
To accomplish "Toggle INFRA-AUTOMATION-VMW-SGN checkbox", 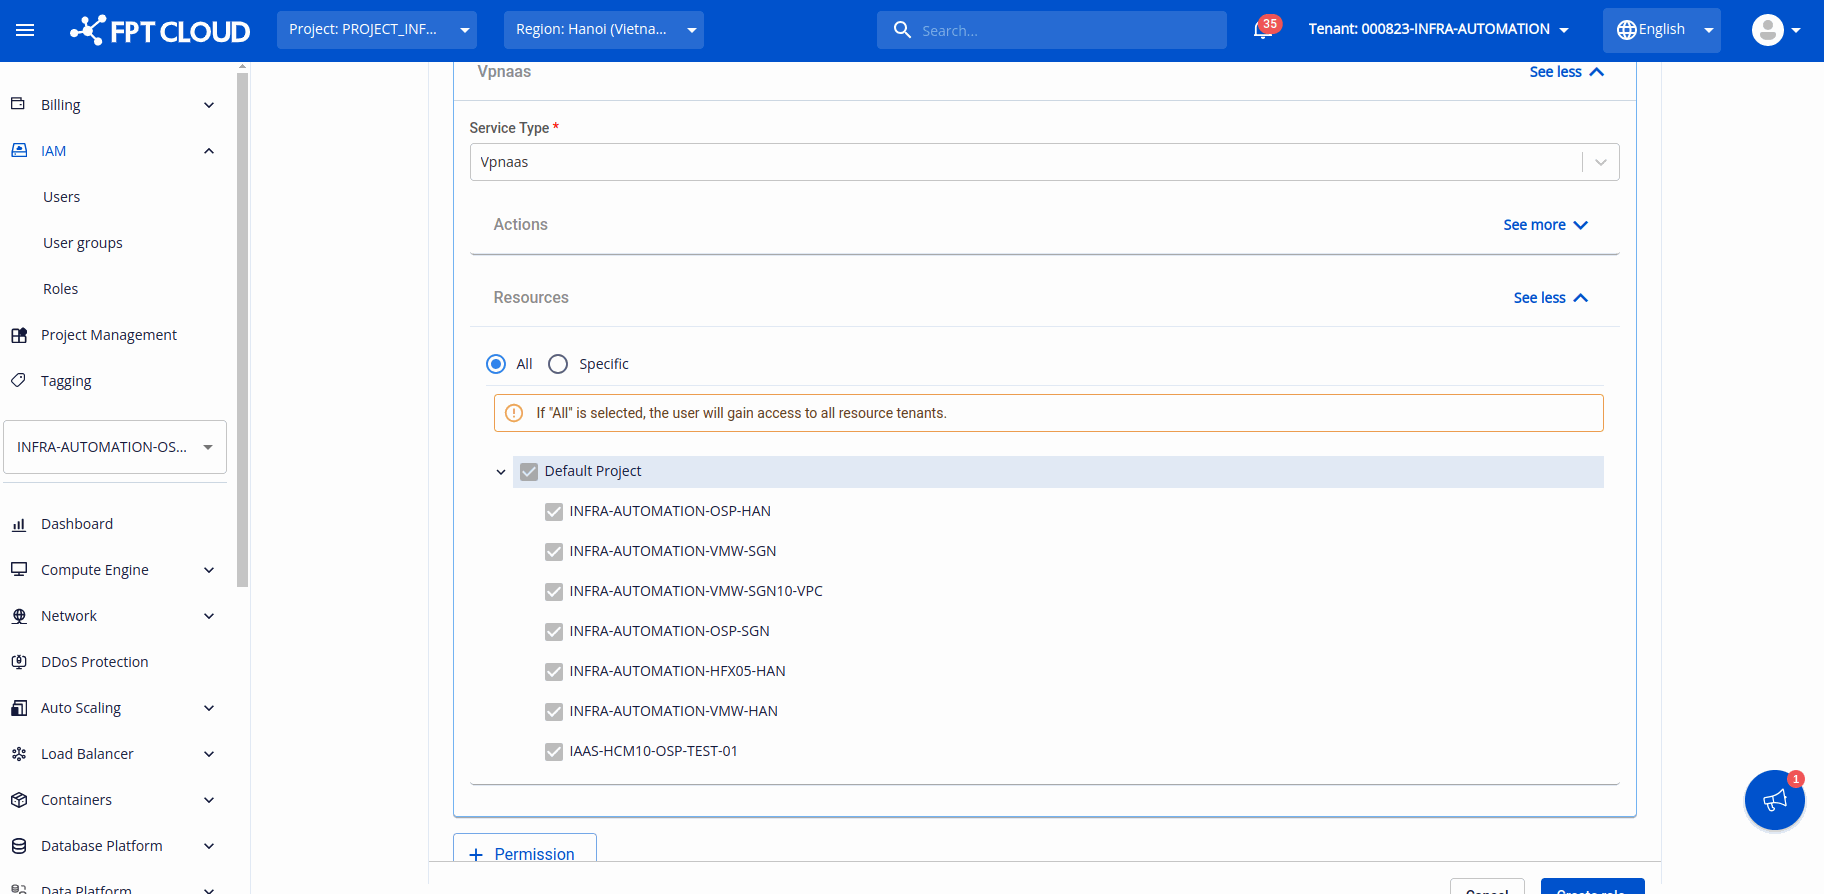I will (554, 551).
